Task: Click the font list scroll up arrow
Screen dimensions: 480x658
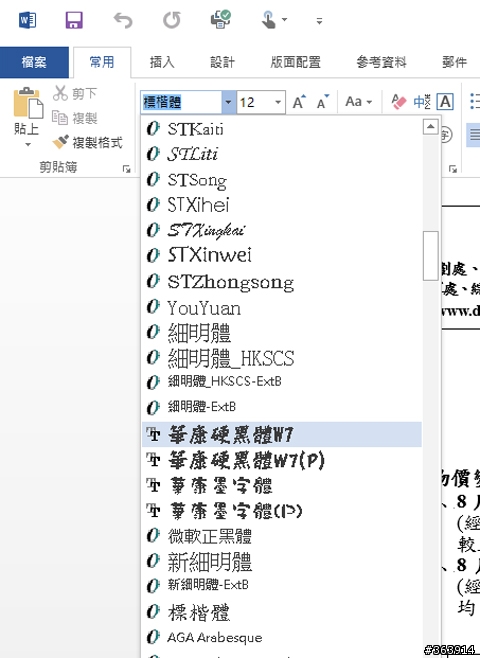Action: (430, 127)
